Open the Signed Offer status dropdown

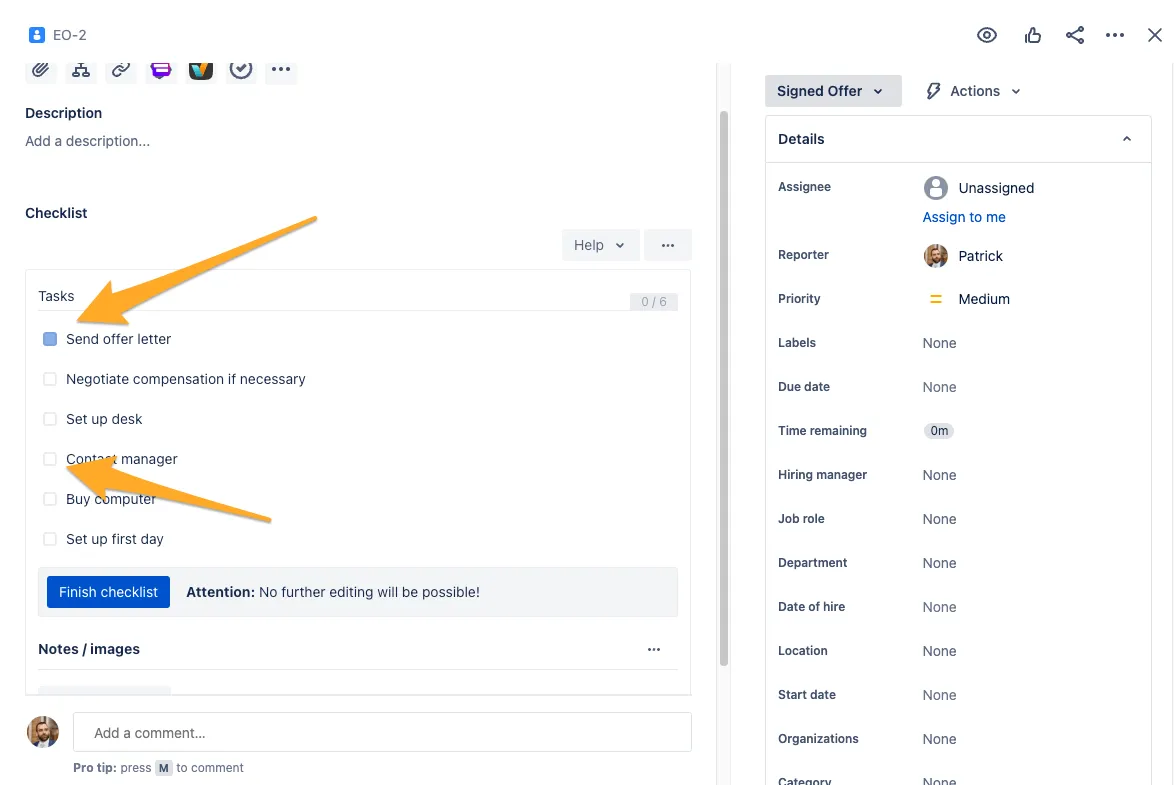[832, 91]
